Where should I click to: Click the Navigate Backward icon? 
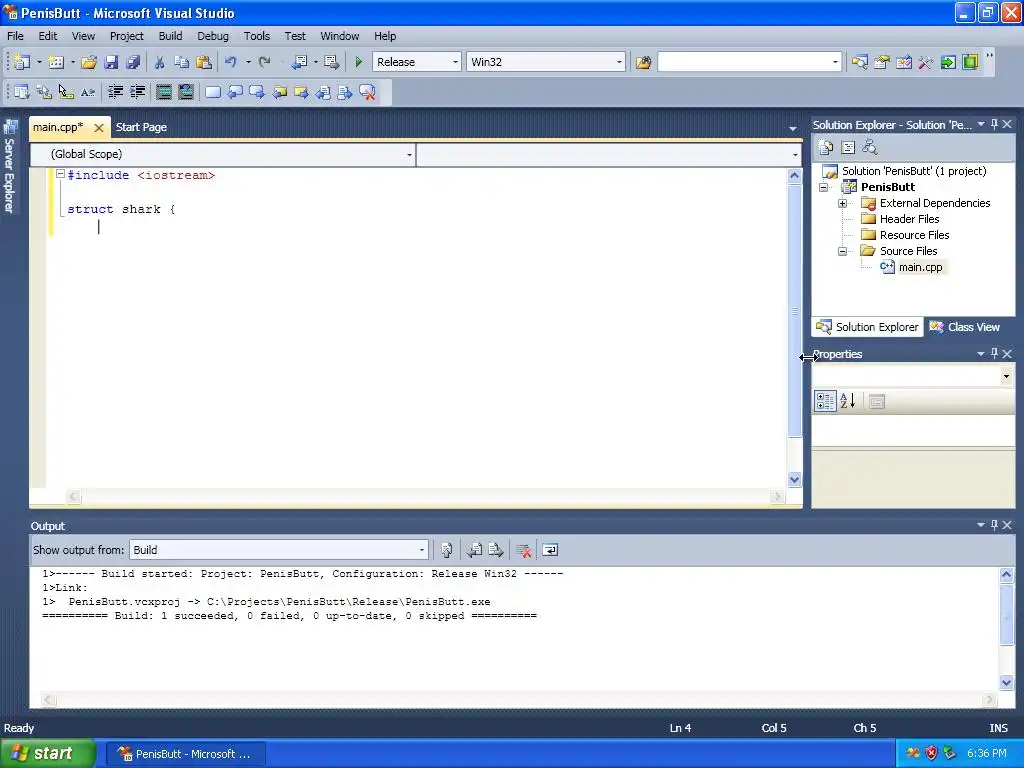pos(300,62)
